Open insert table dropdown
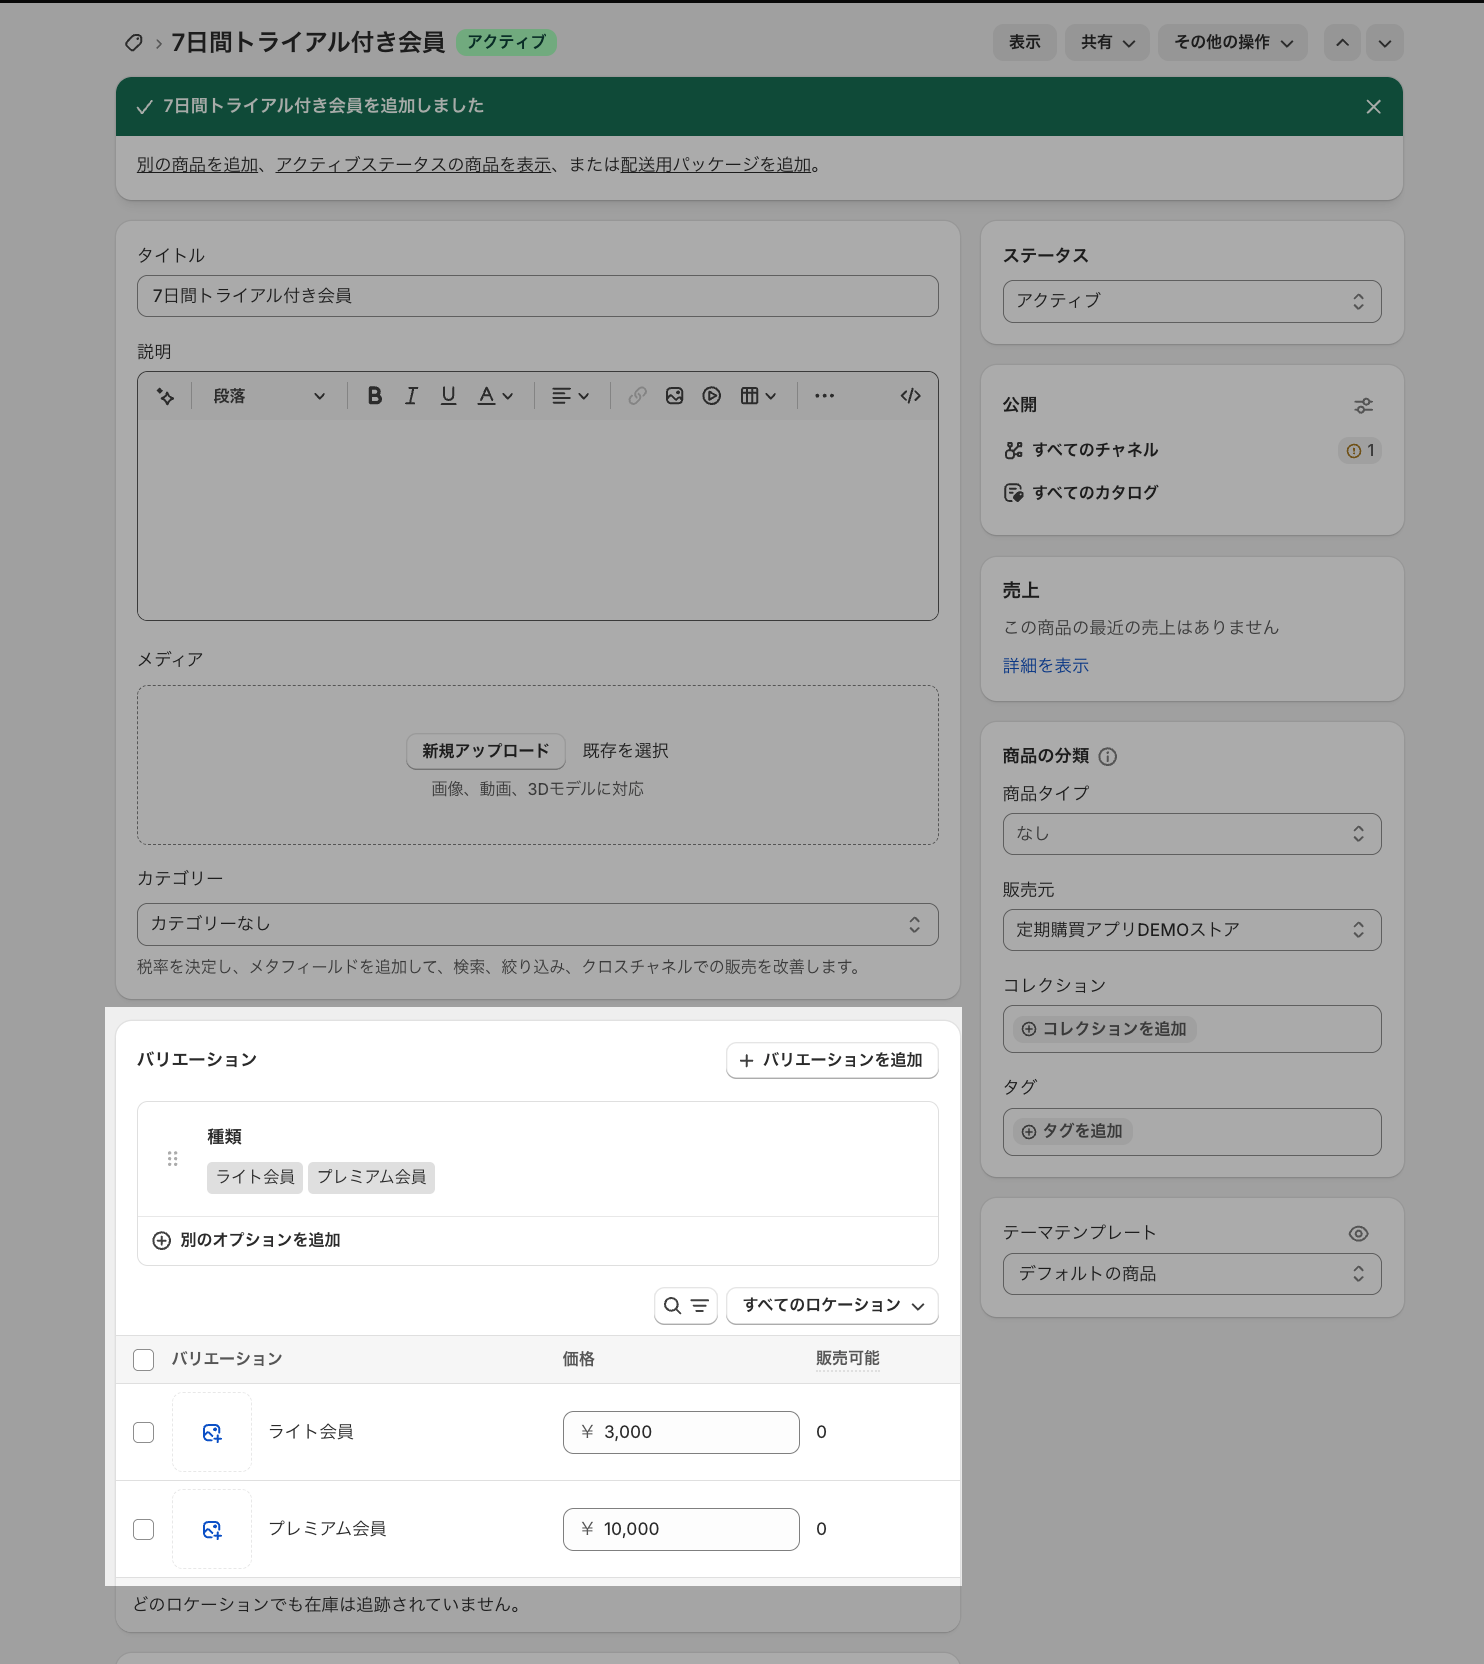Viewport: 1484px width, 1664px height. [x=758, y=396]
